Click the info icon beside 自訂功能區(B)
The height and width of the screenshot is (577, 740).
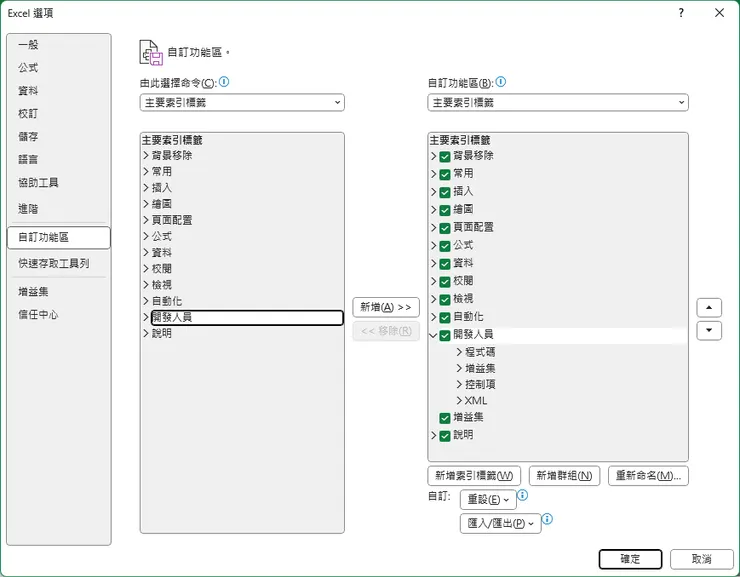pyautogui.click(x=501, y=82)
